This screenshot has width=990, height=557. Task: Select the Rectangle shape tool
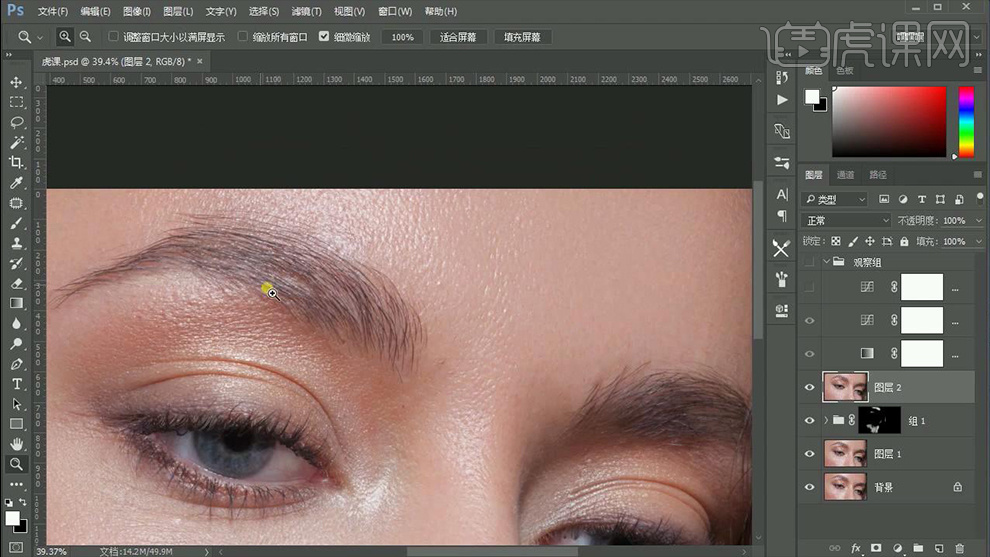[16, 424]
